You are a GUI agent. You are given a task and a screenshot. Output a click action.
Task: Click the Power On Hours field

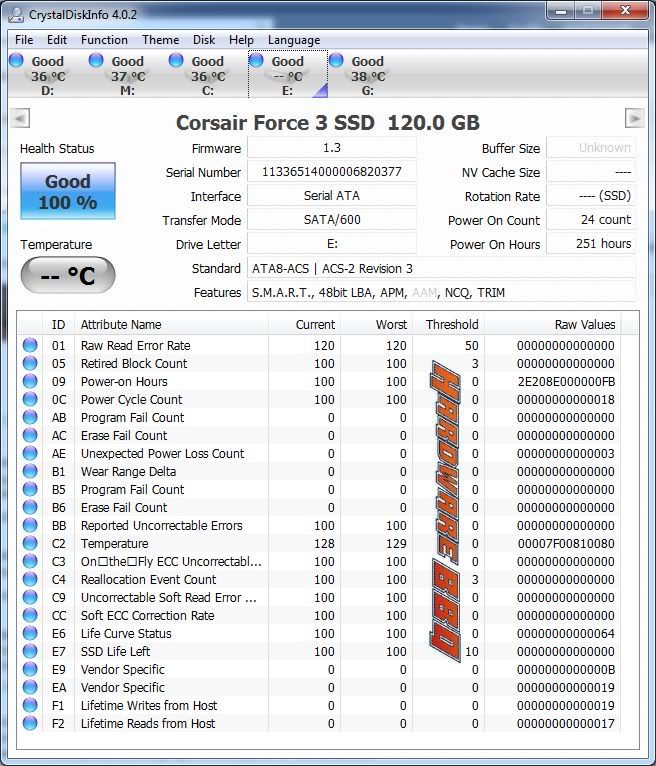pyautogui.click(x=591, y=243)
